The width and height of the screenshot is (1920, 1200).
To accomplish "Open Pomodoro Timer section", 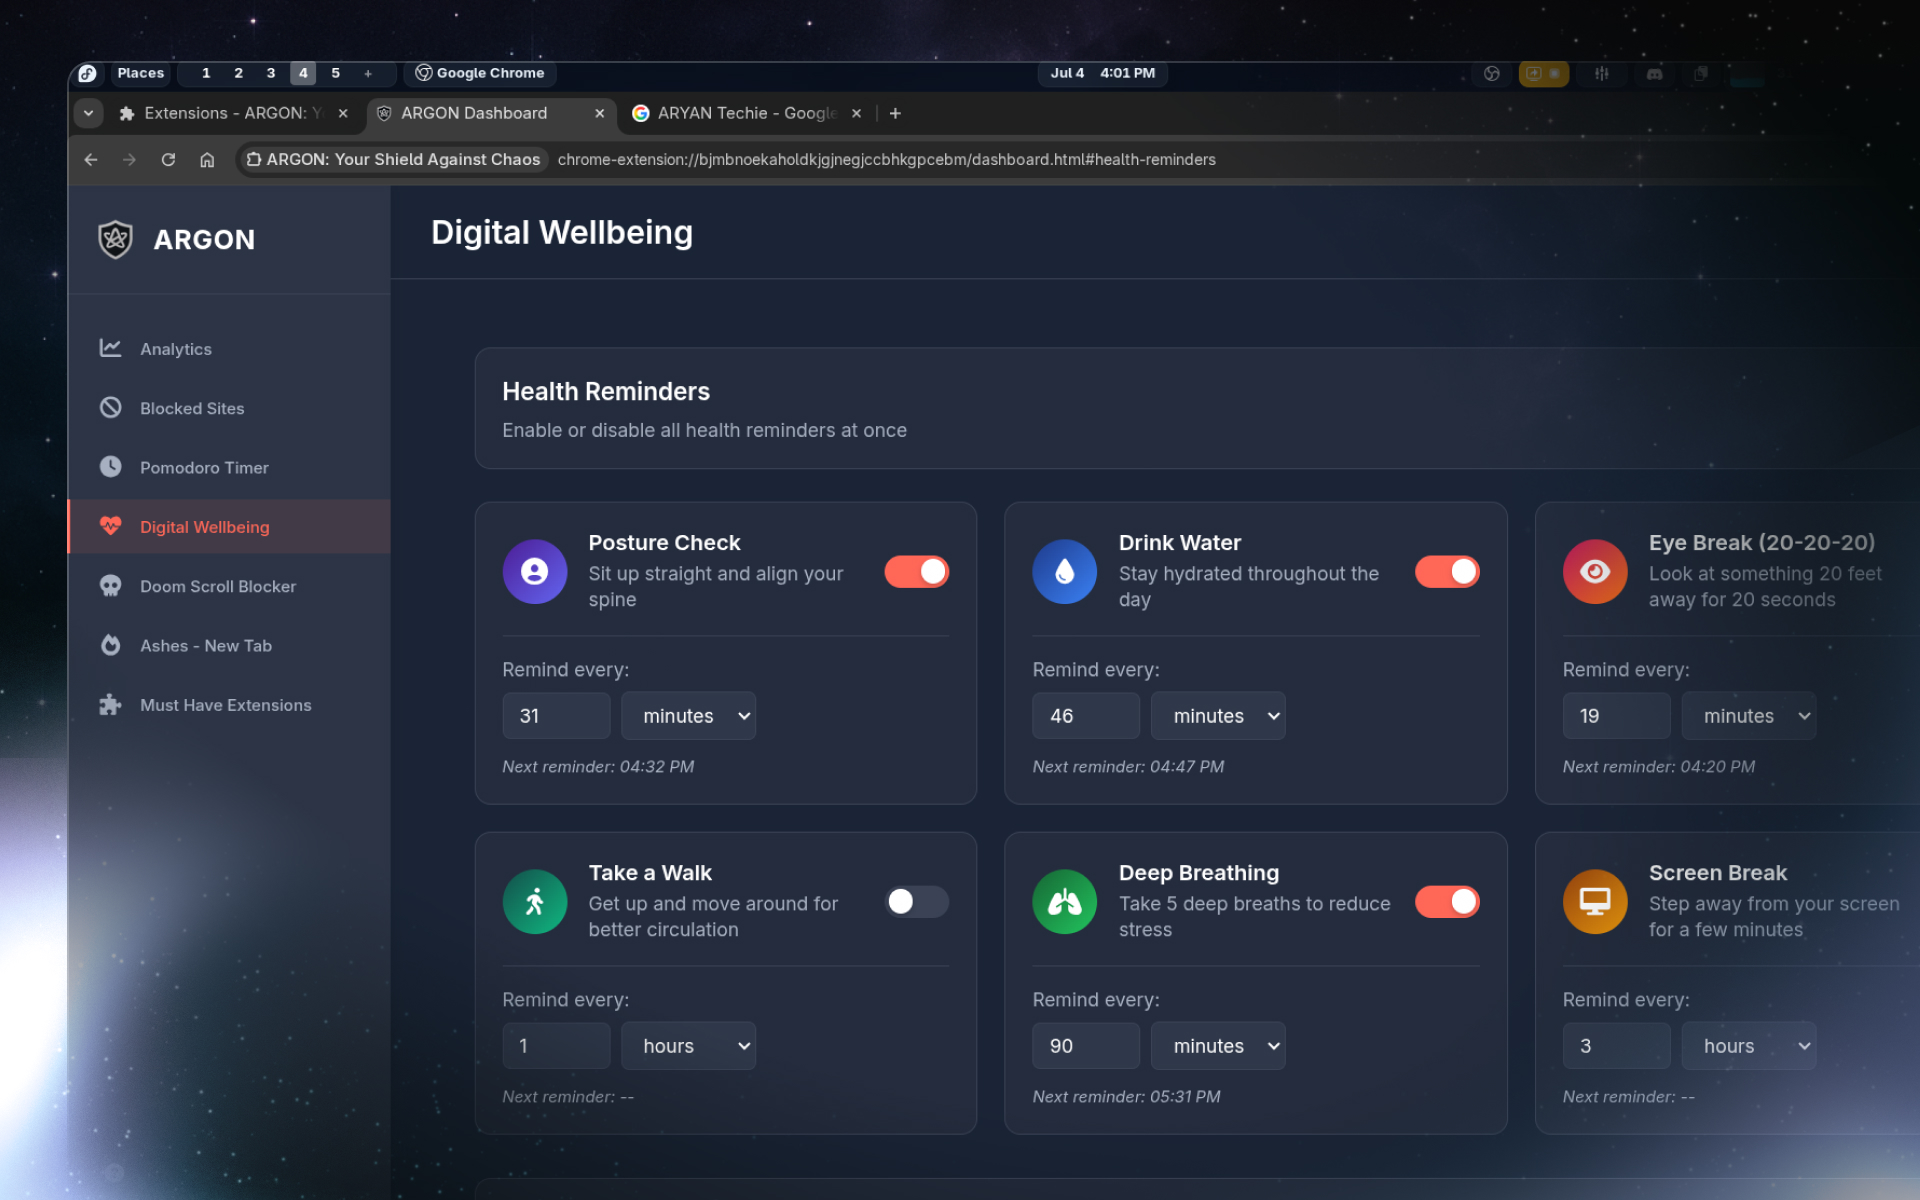I will point(229,467).
